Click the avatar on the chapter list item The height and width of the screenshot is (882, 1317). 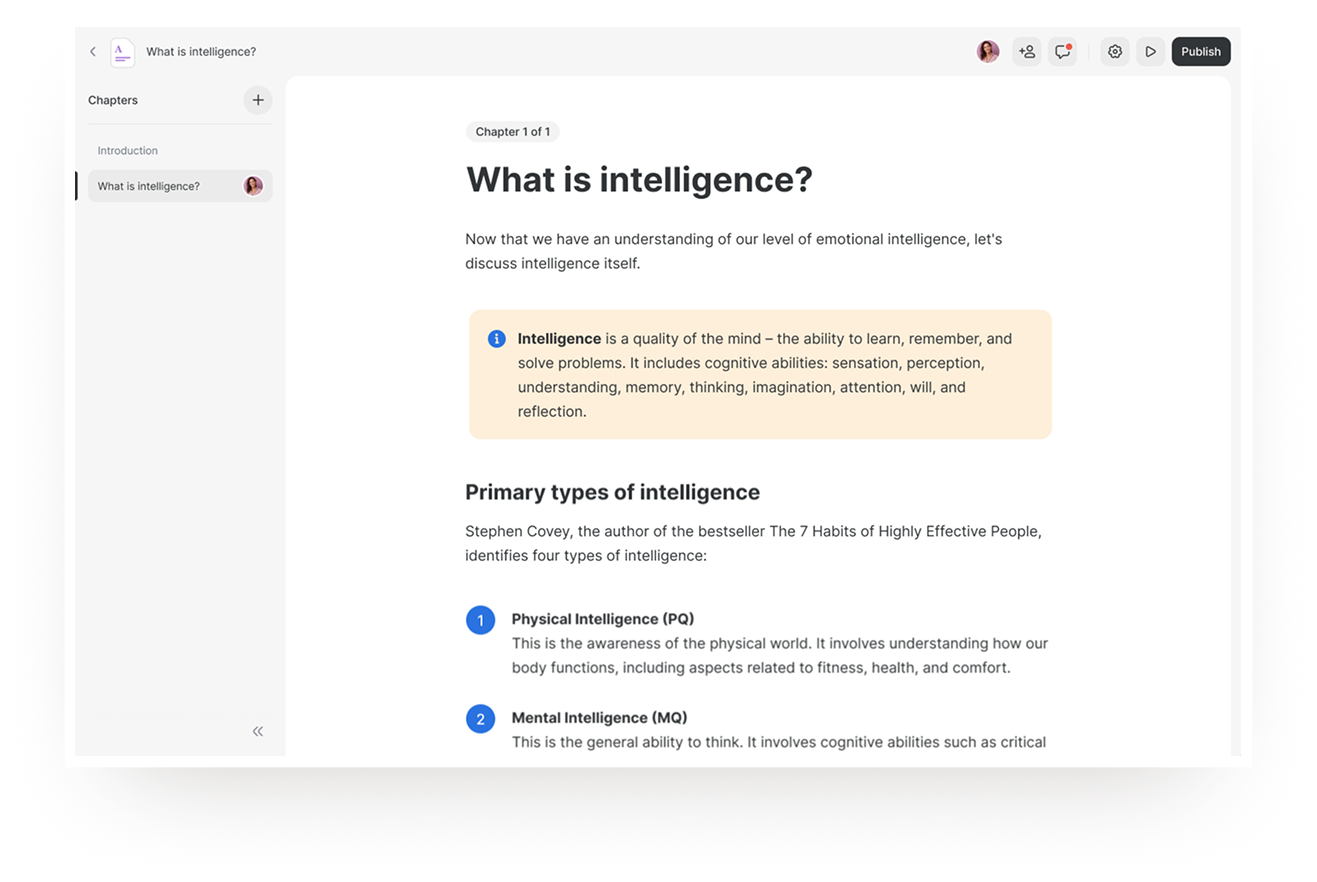pyautogui.click(x=253, y=186)
